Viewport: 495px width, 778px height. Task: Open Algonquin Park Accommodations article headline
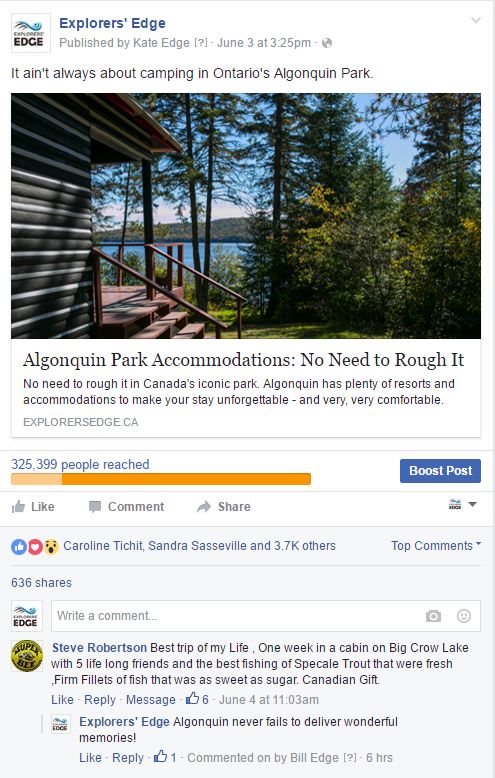[x=244, y=360]
